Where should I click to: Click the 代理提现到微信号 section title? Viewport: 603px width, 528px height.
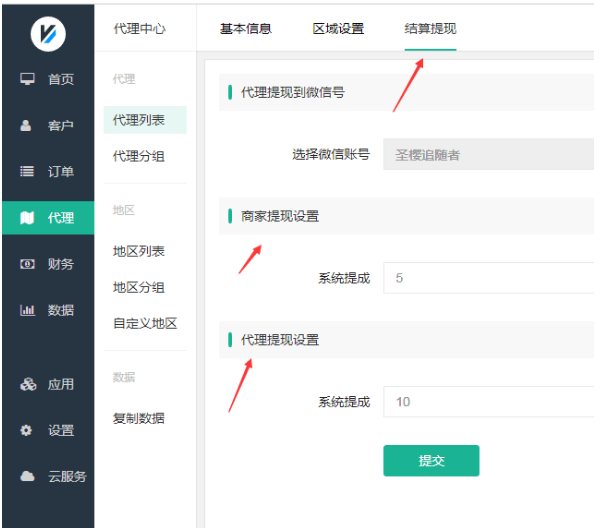(293, 92)
